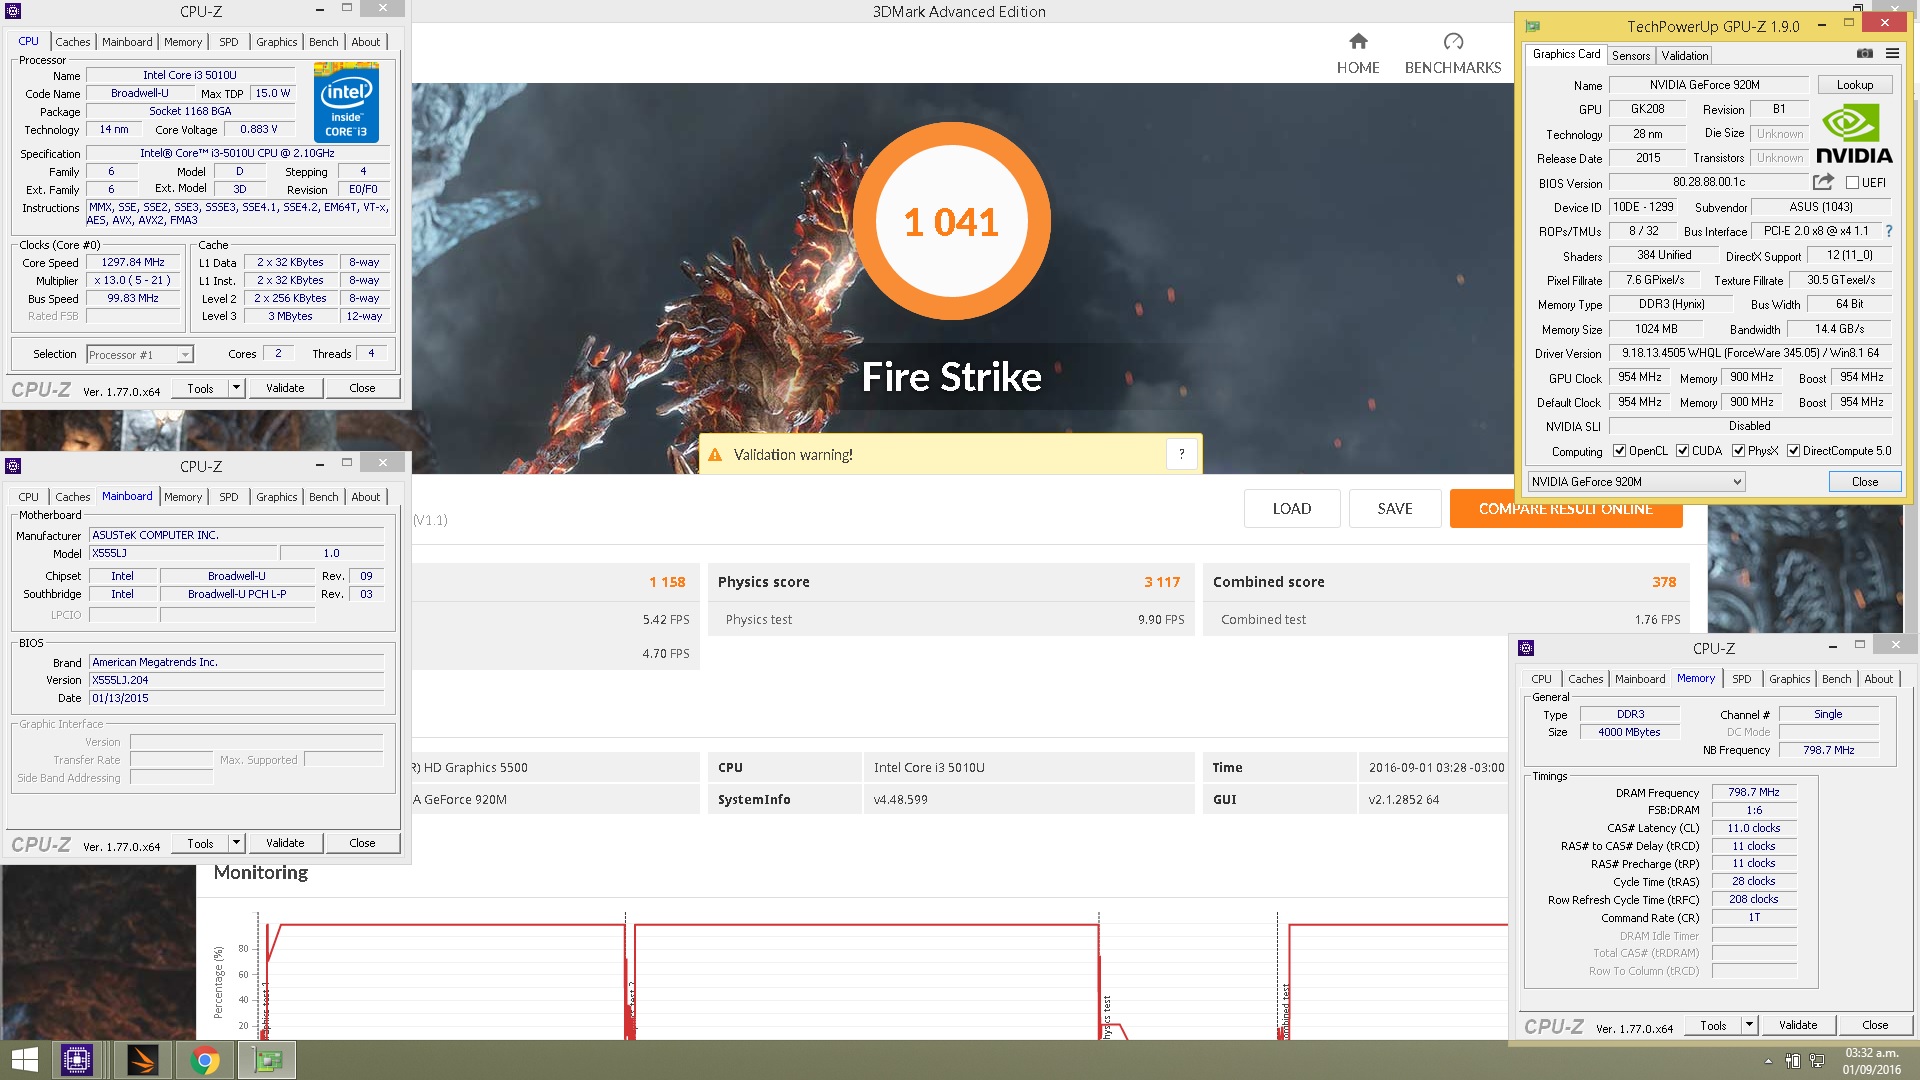
Task: Click the validation warning triangle icon
Action: 715,455
